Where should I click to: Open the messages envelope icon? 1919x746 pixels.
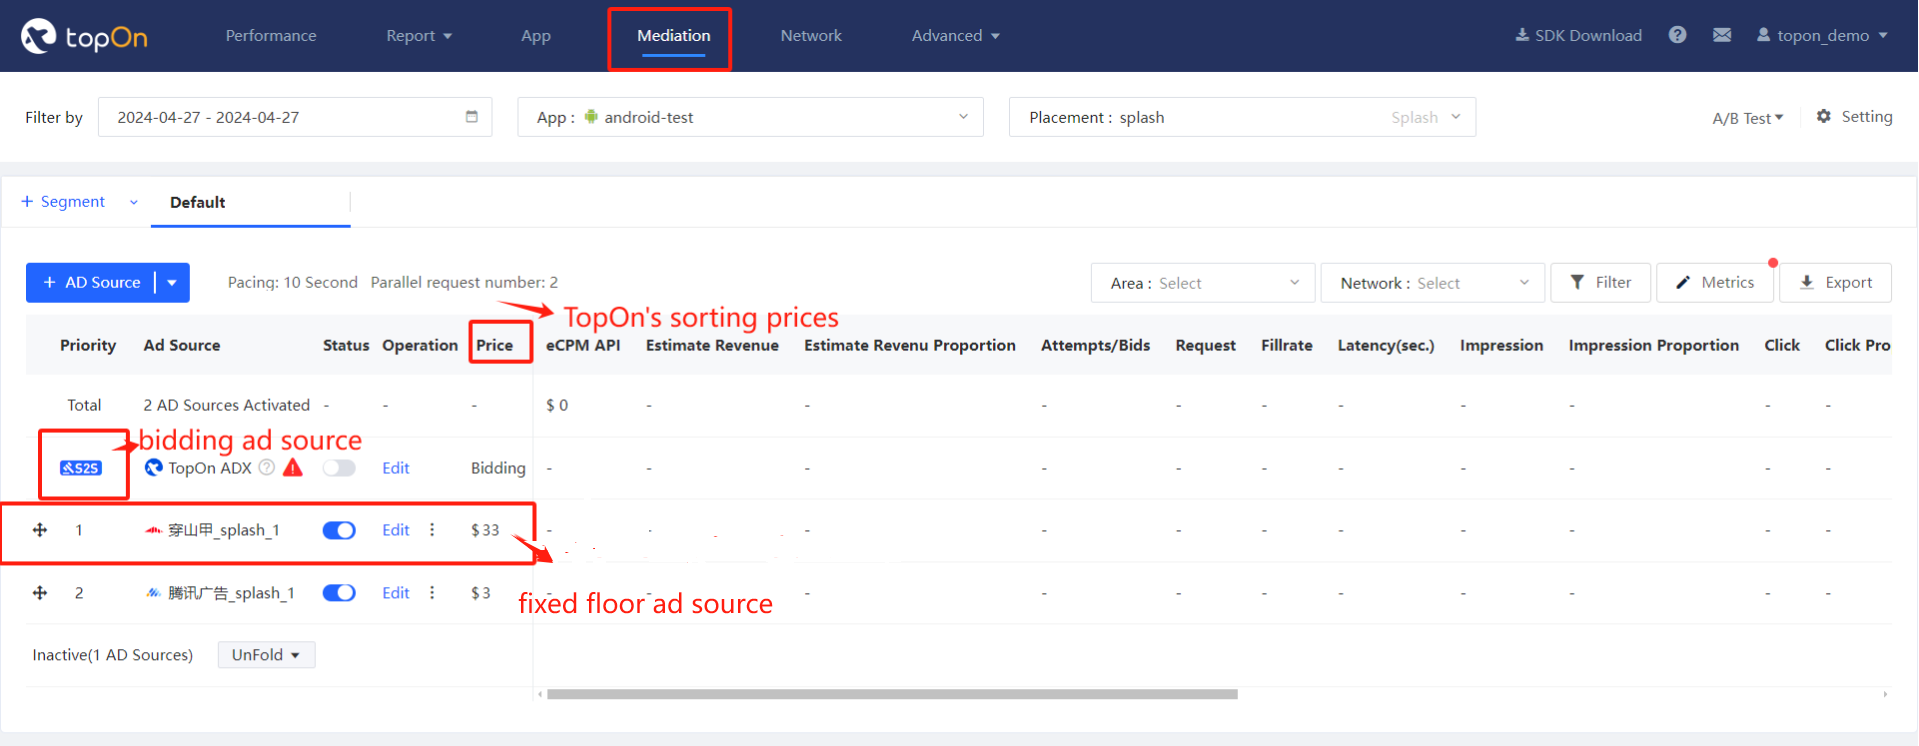pos(1721,35)
